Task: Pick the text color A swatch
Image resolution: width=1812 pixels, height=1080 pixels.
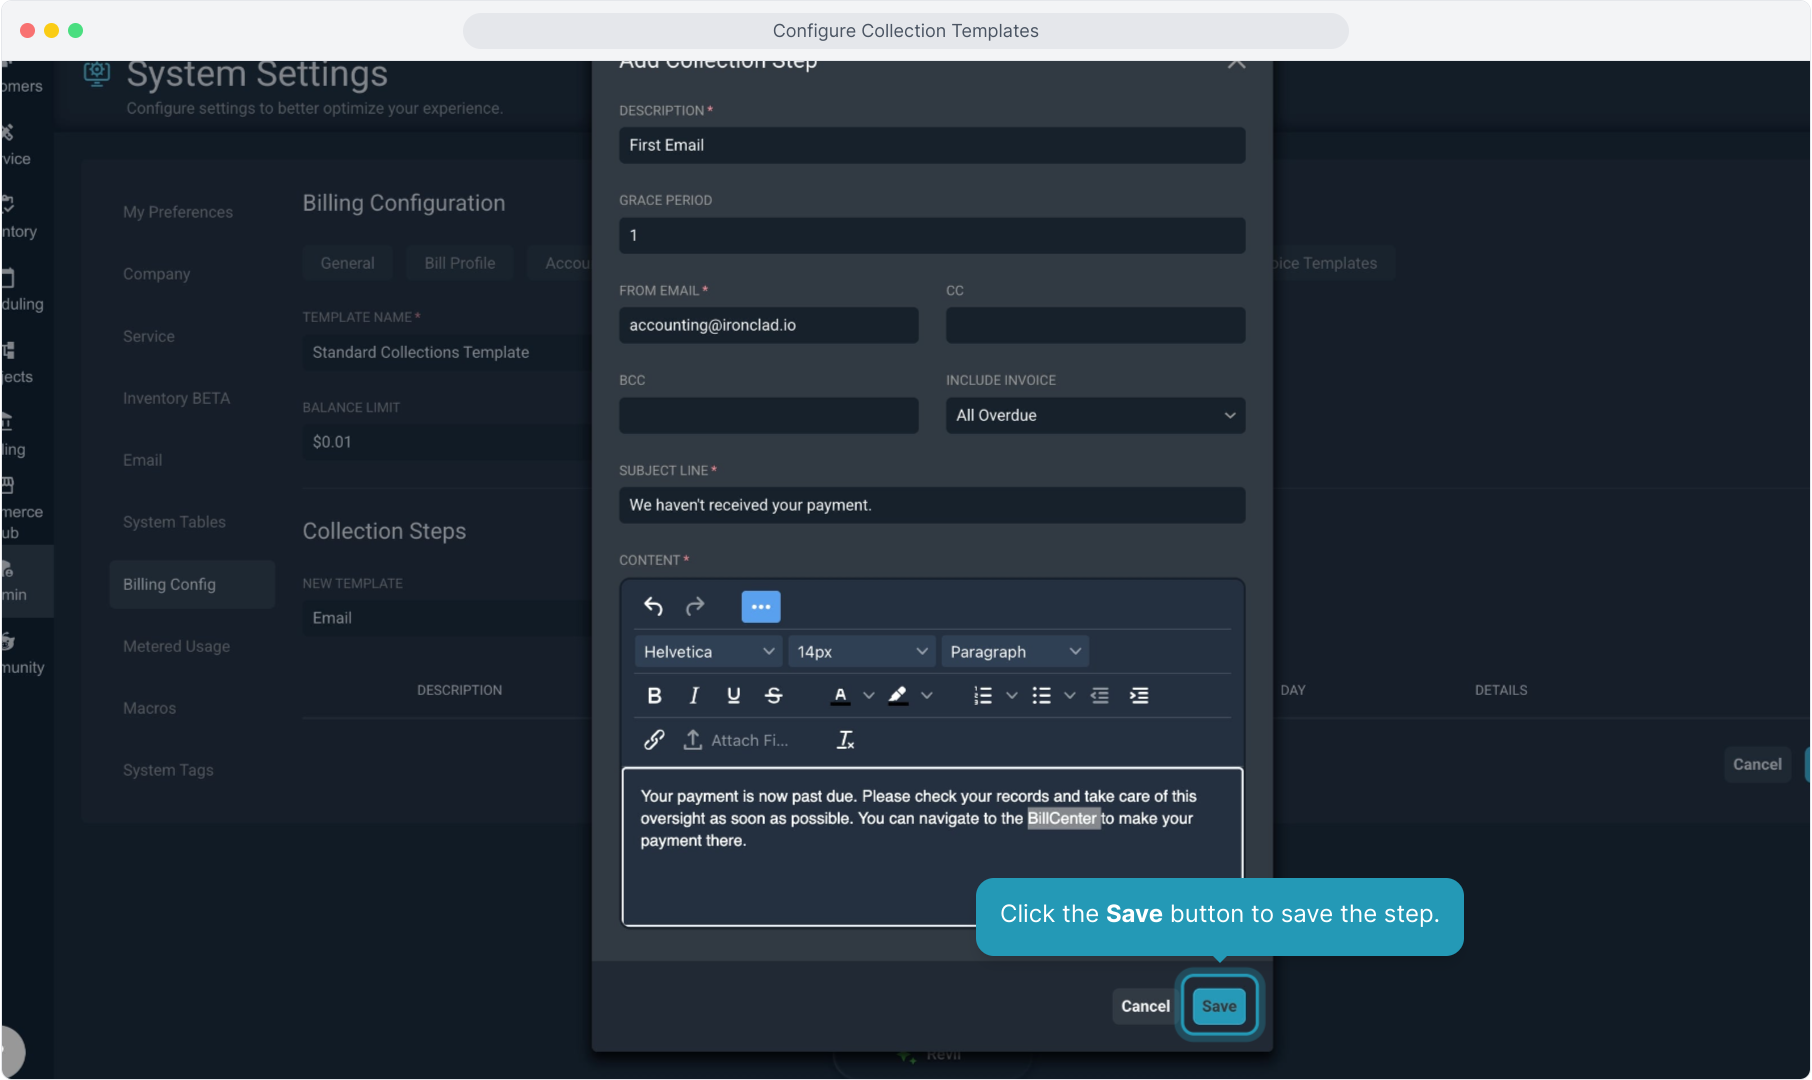Action: [x=840, y=696]
